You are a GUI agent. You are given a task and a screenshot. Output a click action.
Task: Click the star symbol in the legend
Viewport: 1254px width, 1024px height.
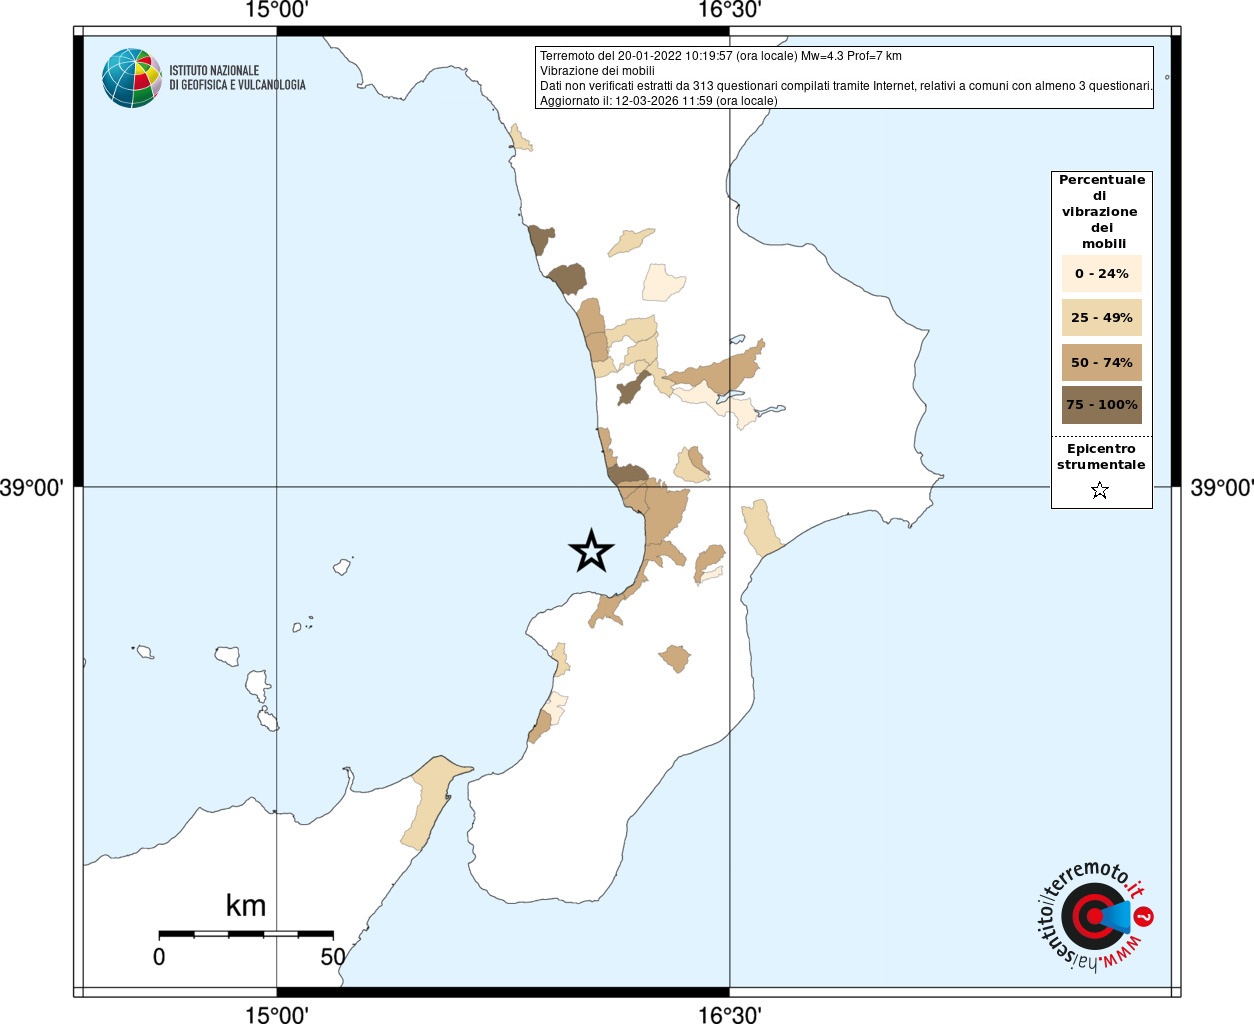[x=1100, y=490]
